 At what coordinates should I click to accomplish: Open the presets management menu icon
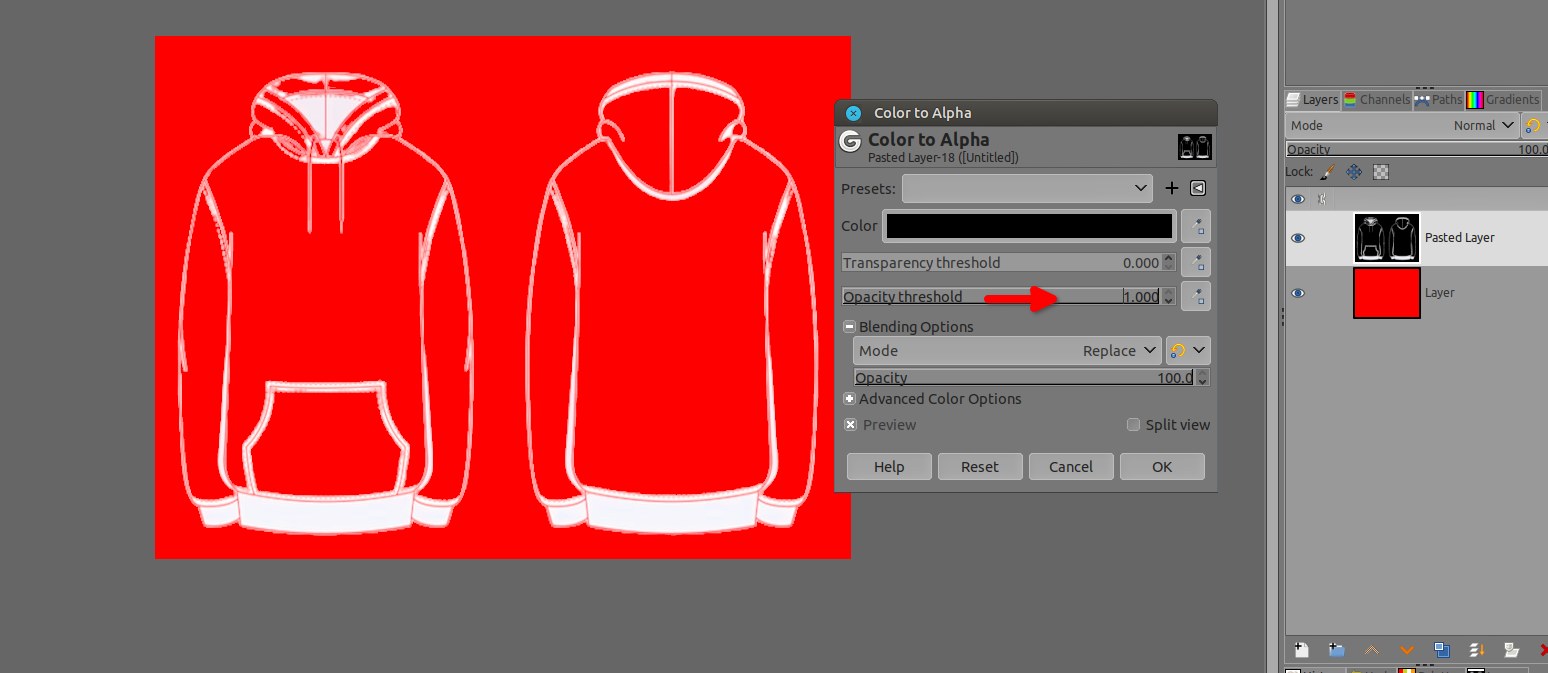(1198, 188)
